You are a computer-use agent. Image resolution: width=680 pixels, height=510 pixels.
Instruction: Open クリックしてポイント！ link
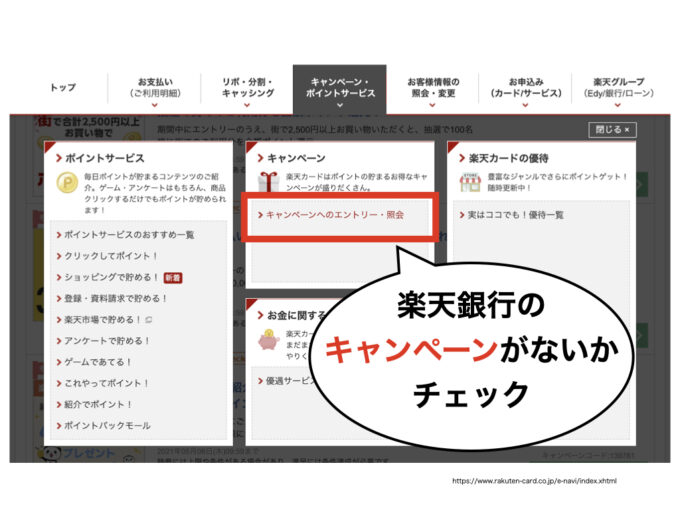111,256
